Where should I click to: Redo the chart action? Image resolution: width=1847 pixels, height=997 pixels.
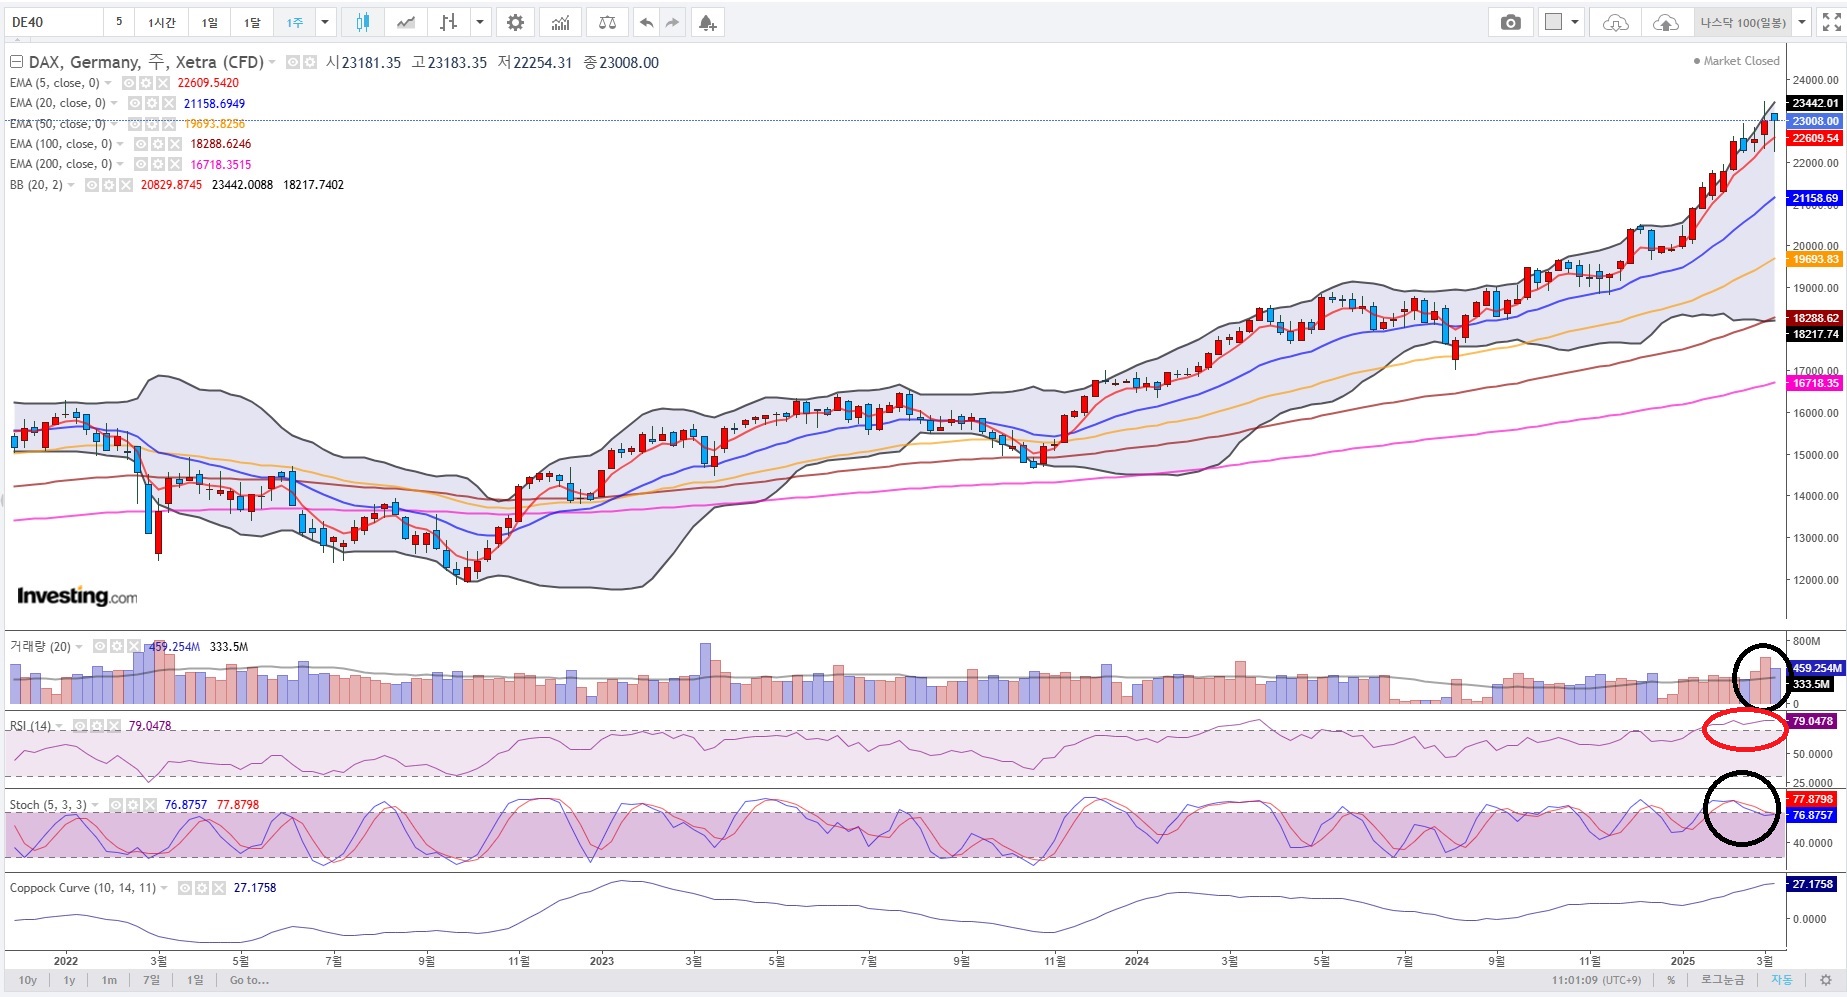click(x=672, y=22)
